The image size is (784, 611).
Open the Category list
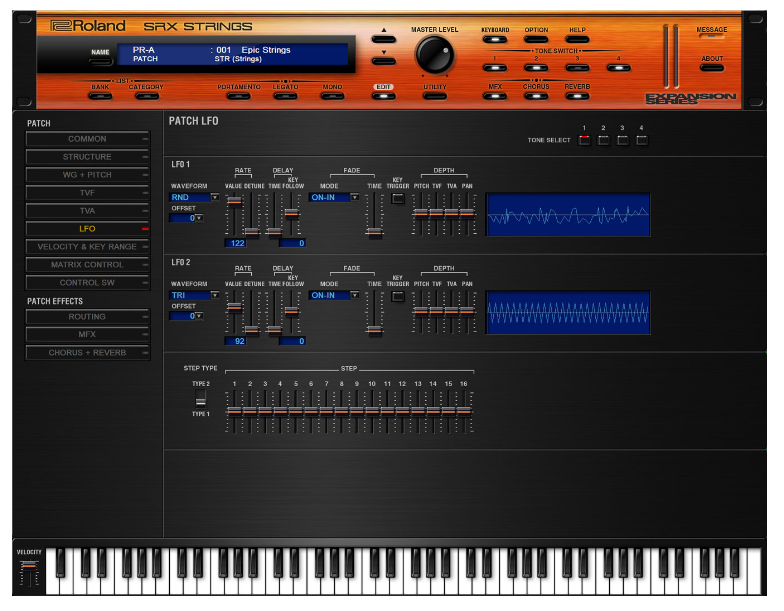pos(146,96)
